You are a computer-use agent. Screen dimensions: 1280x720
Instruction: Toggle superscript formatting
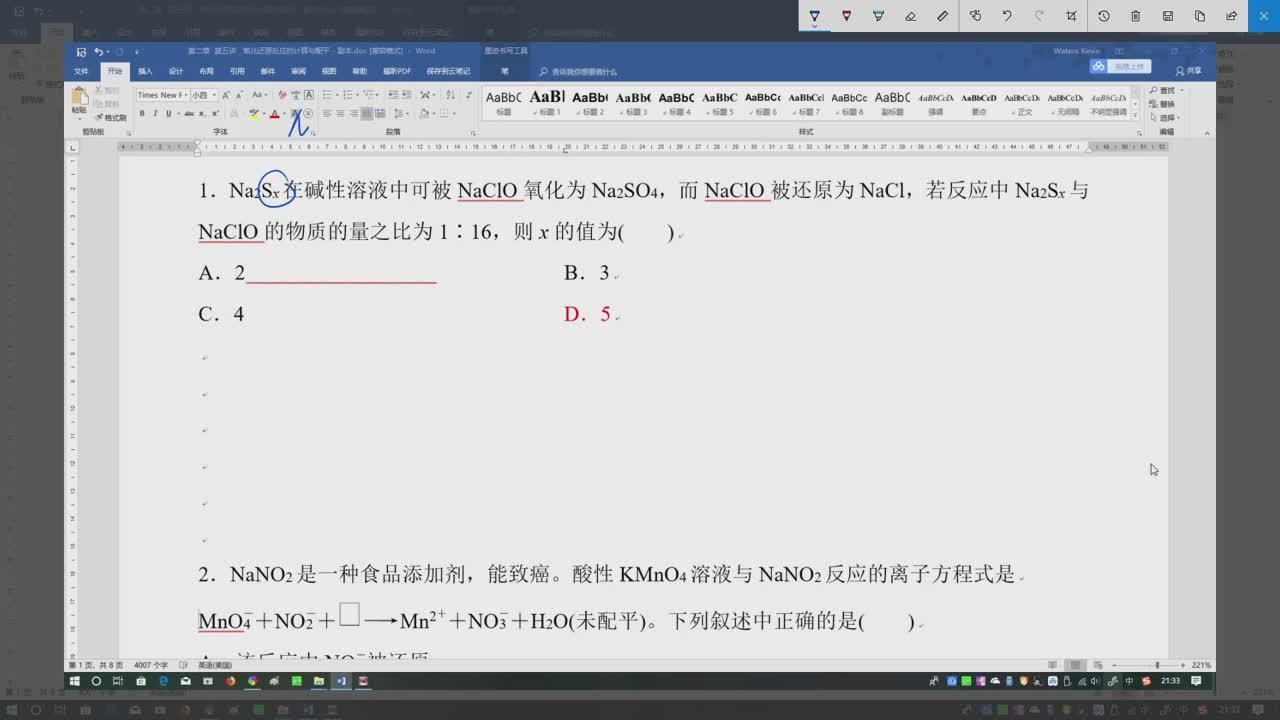(x=215, y=114)
